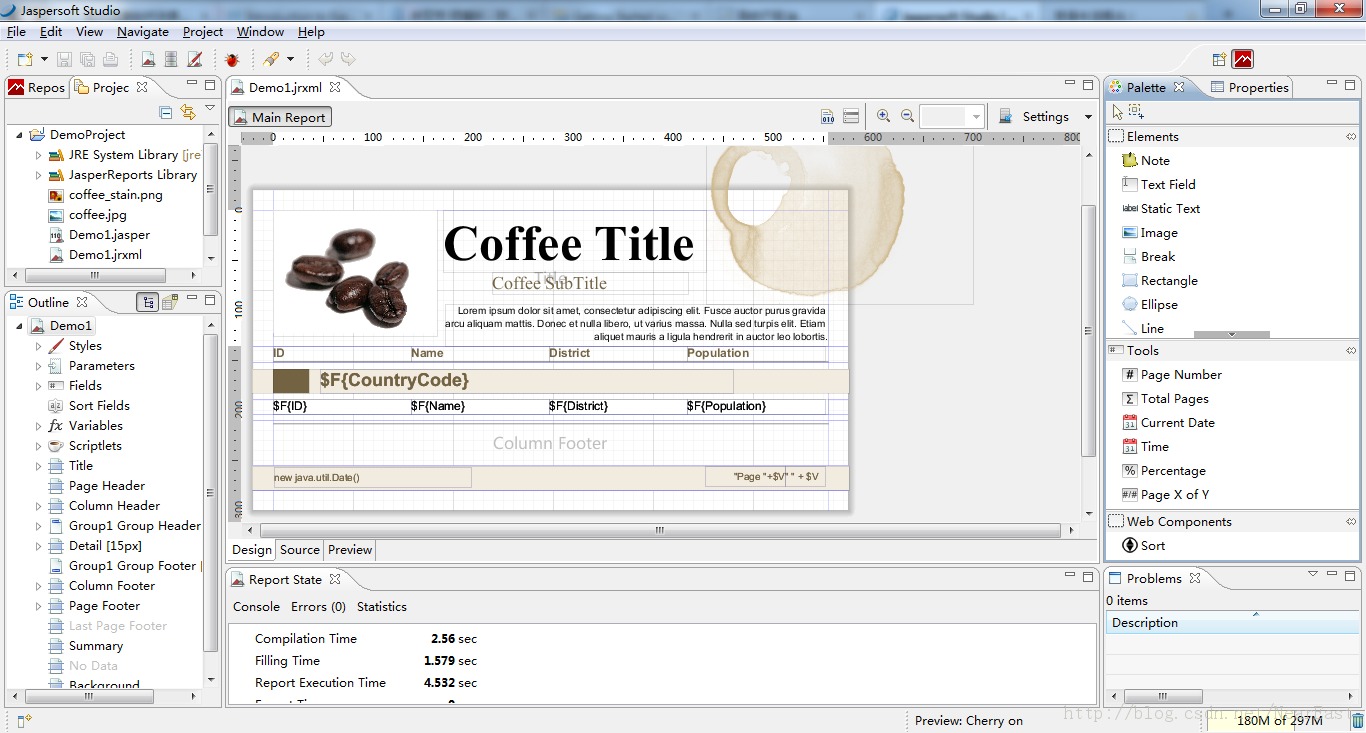Open the Settings dropdown arrow

tap(1088, 116)
